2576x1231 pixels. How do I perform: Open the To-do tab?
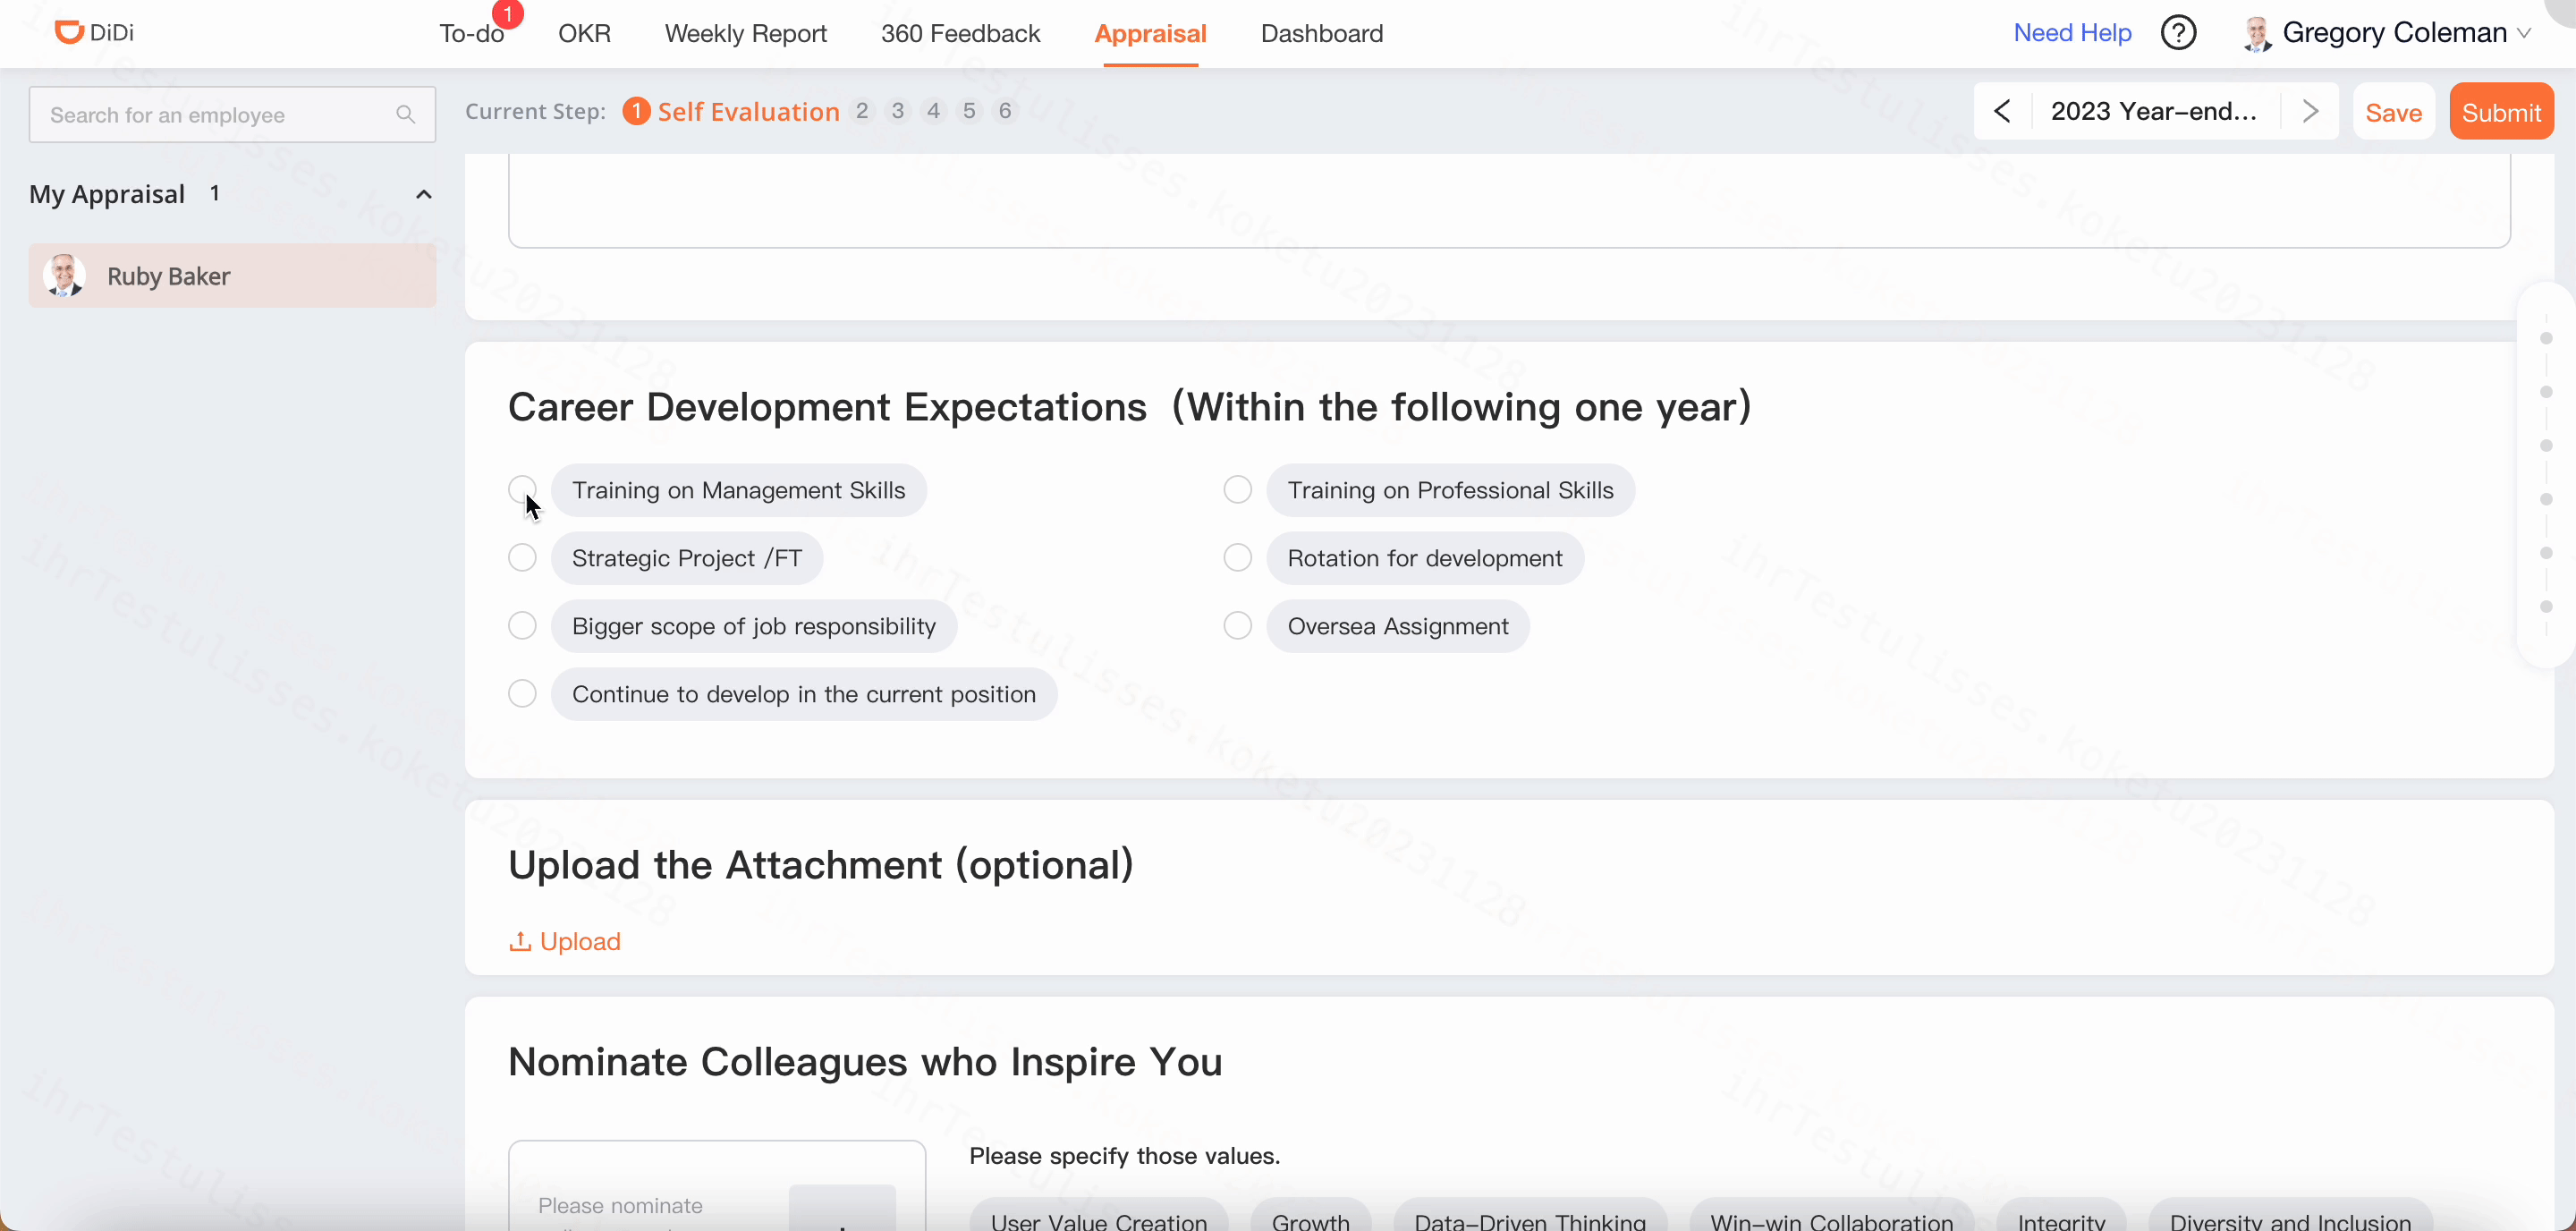tap(471, 33)
